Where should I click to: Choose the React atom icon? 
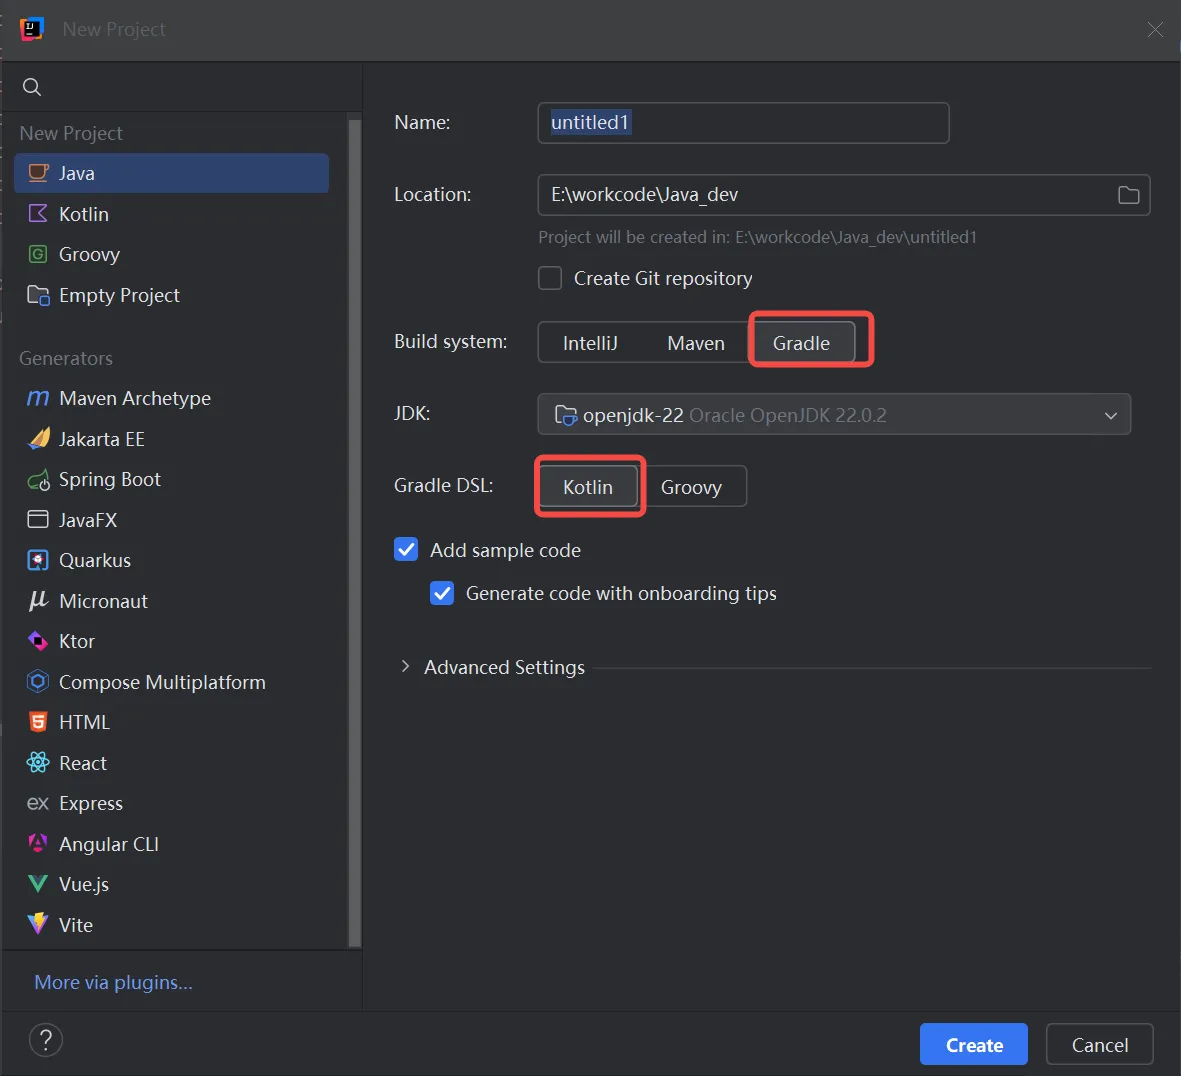click(38, 763)
